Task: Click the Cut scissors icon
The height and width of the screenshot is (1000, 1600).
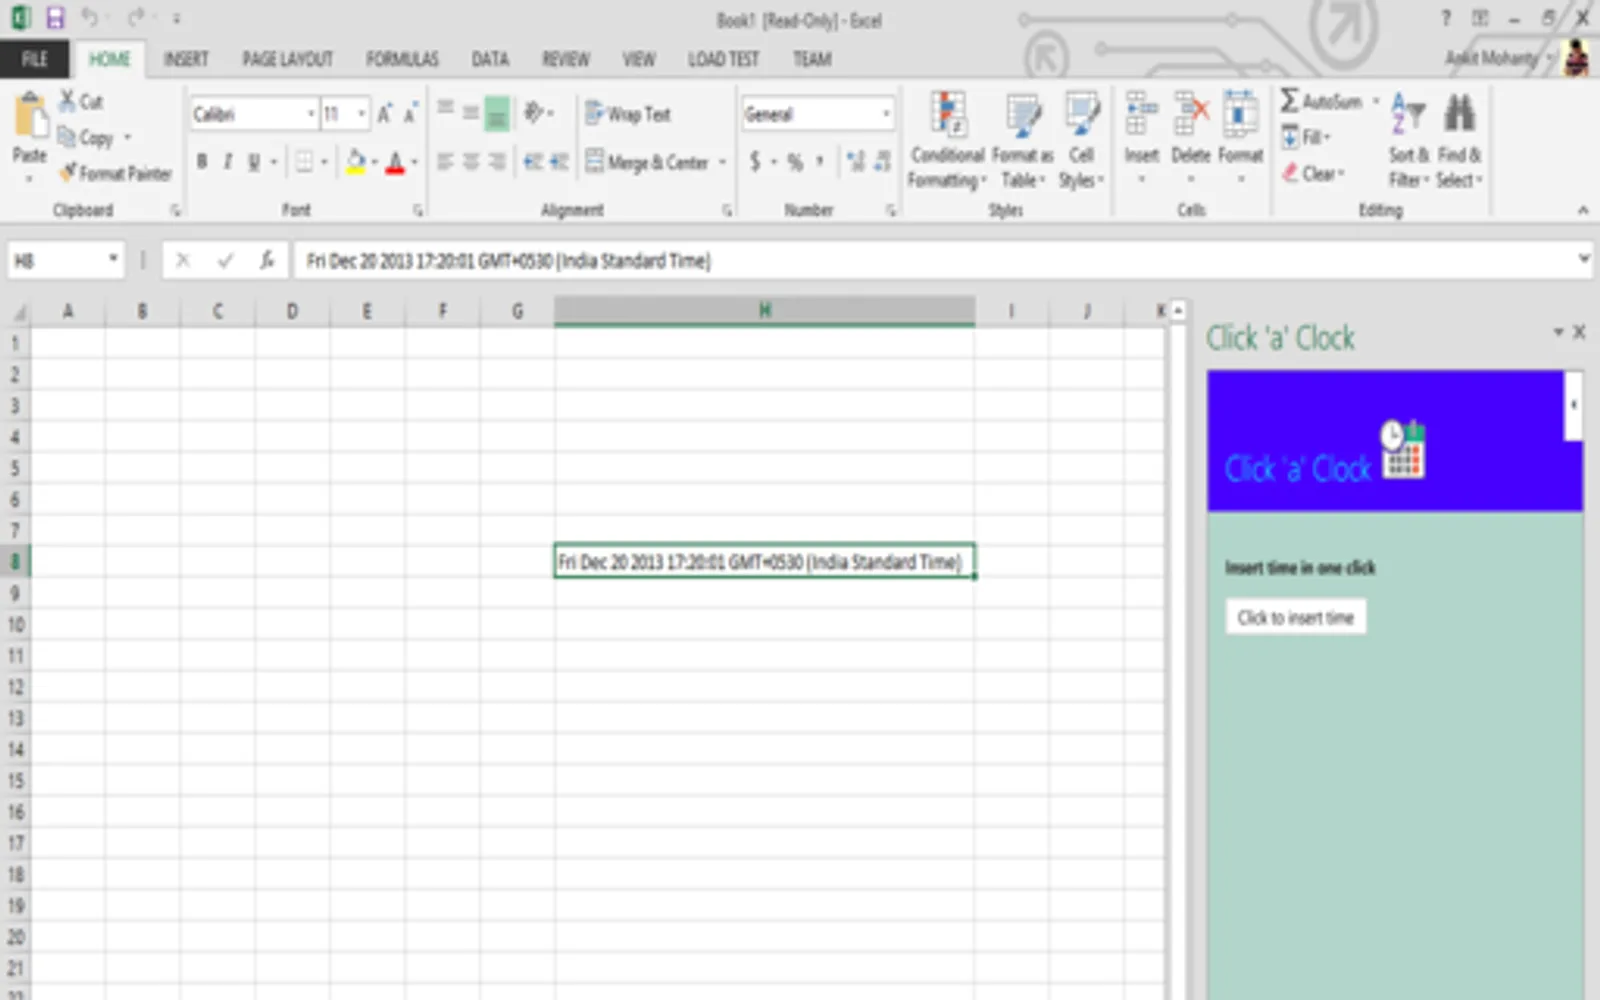Action: [67, 101]
